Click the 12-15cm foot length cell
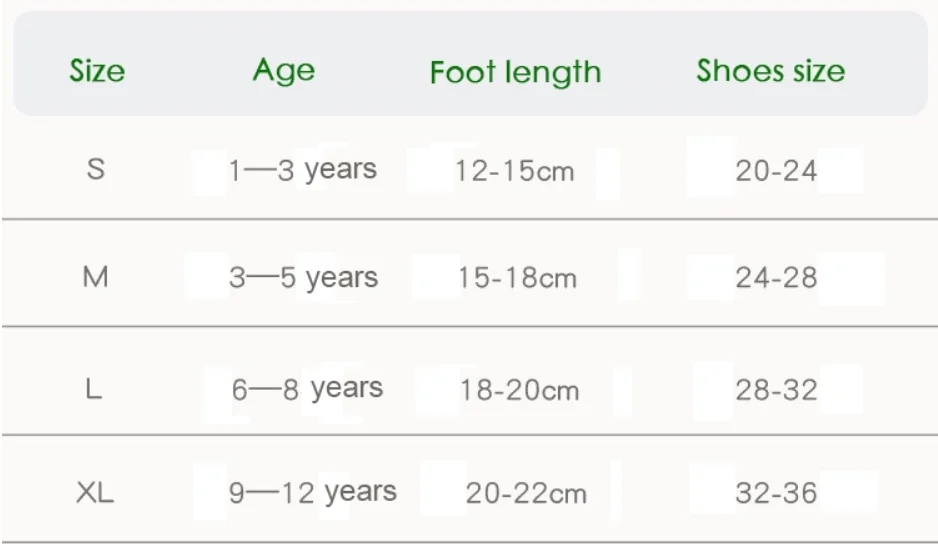This screenshot has width=938, height=544. click(x=514, y=171)
